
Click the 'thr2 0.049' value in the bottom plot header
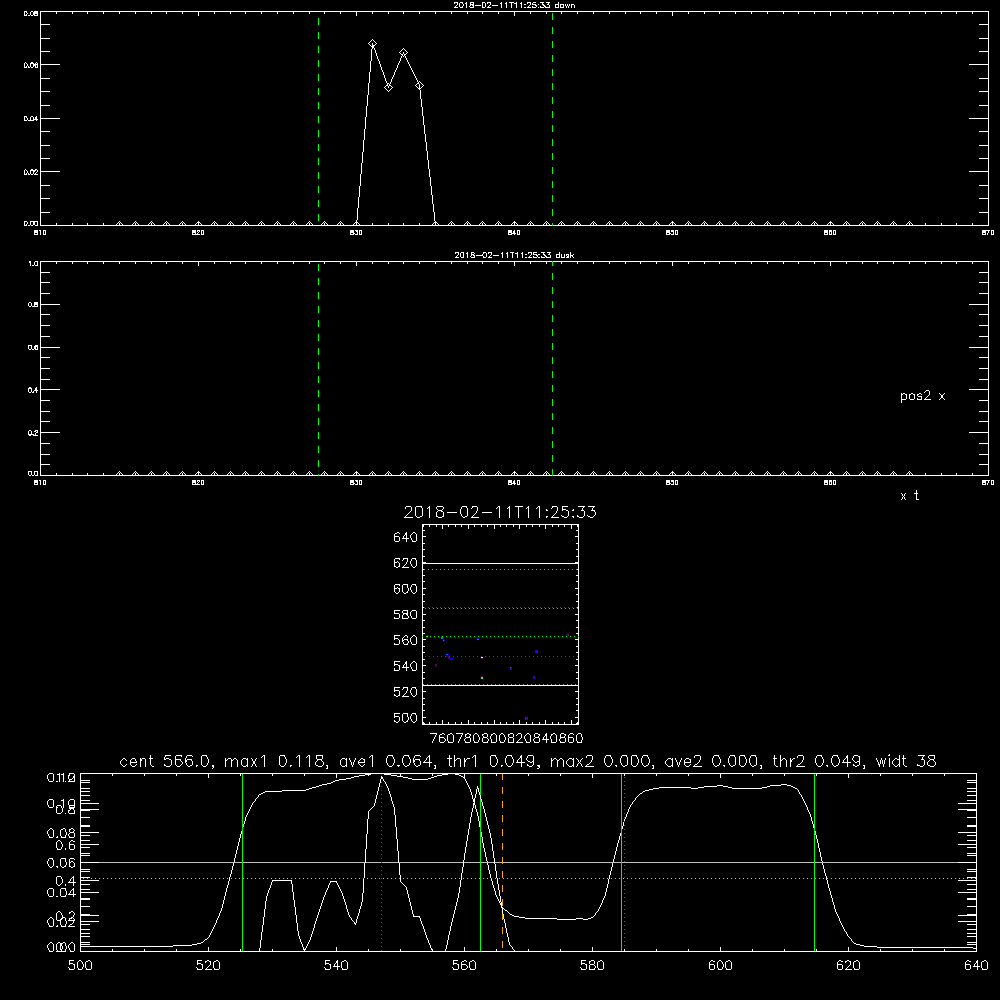click(817, 761)
